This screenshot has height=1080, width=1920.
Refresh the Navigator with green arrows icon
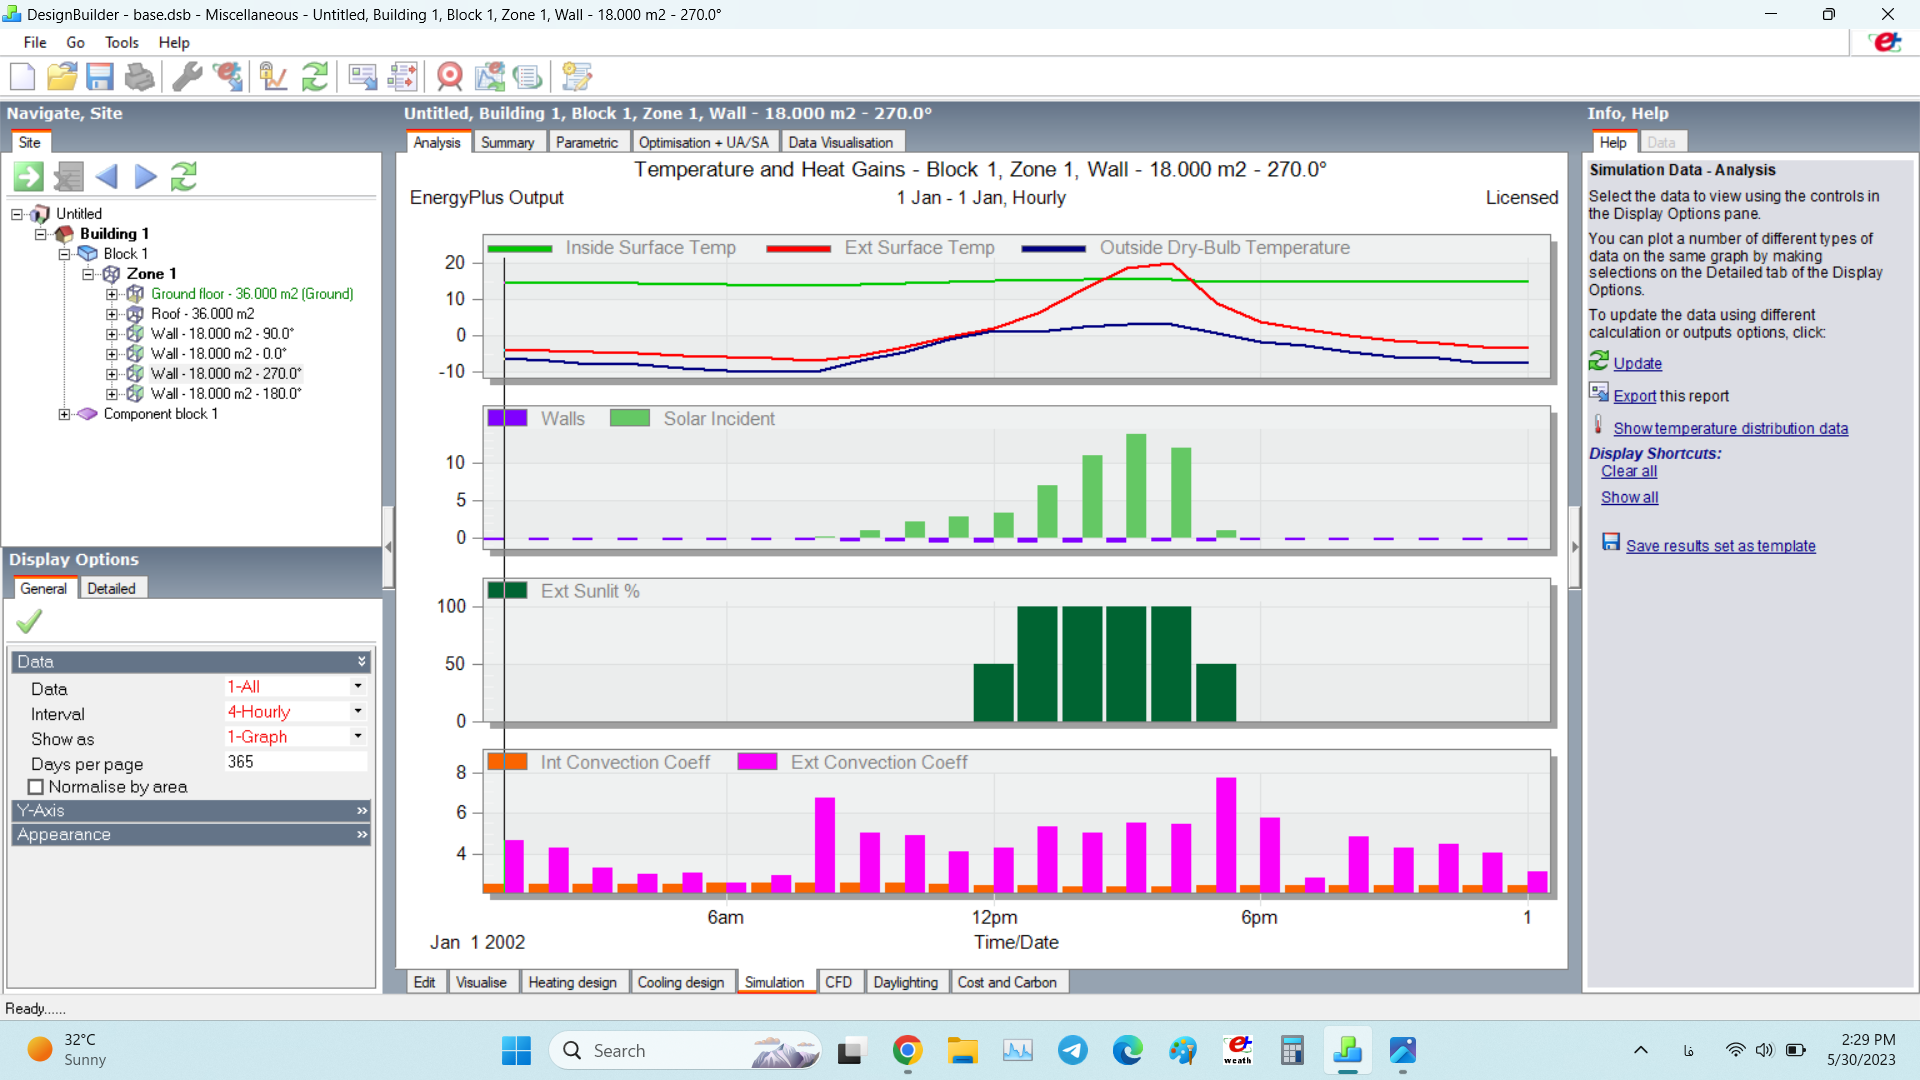pos(184,177)
